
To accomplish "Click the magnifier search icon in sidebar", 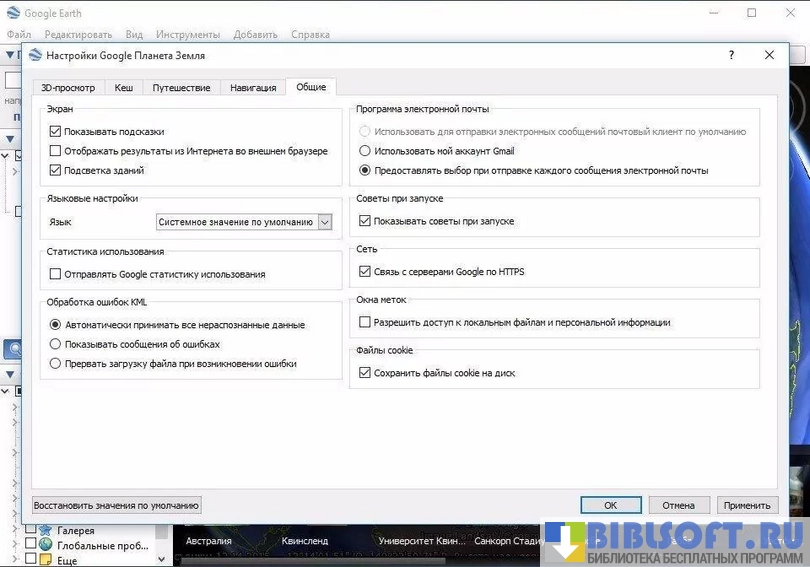I will (14, 349).
